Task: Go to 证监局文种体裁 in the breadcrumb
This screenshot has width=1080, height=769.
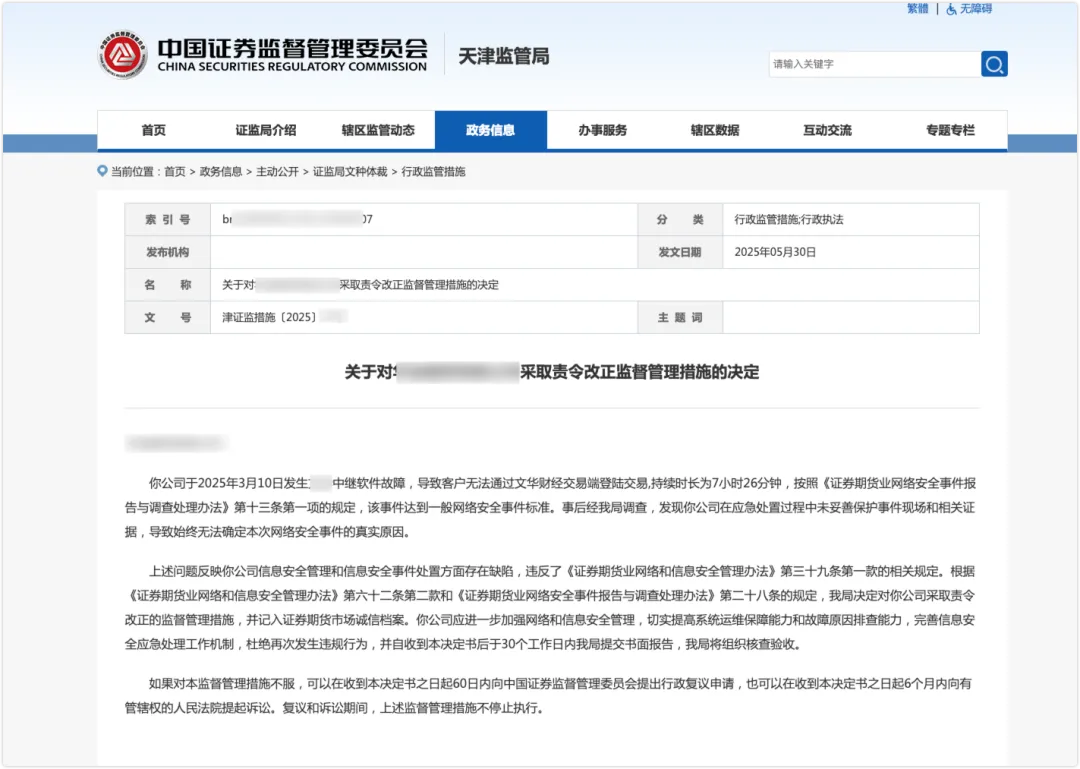Action: coord(350,172)
